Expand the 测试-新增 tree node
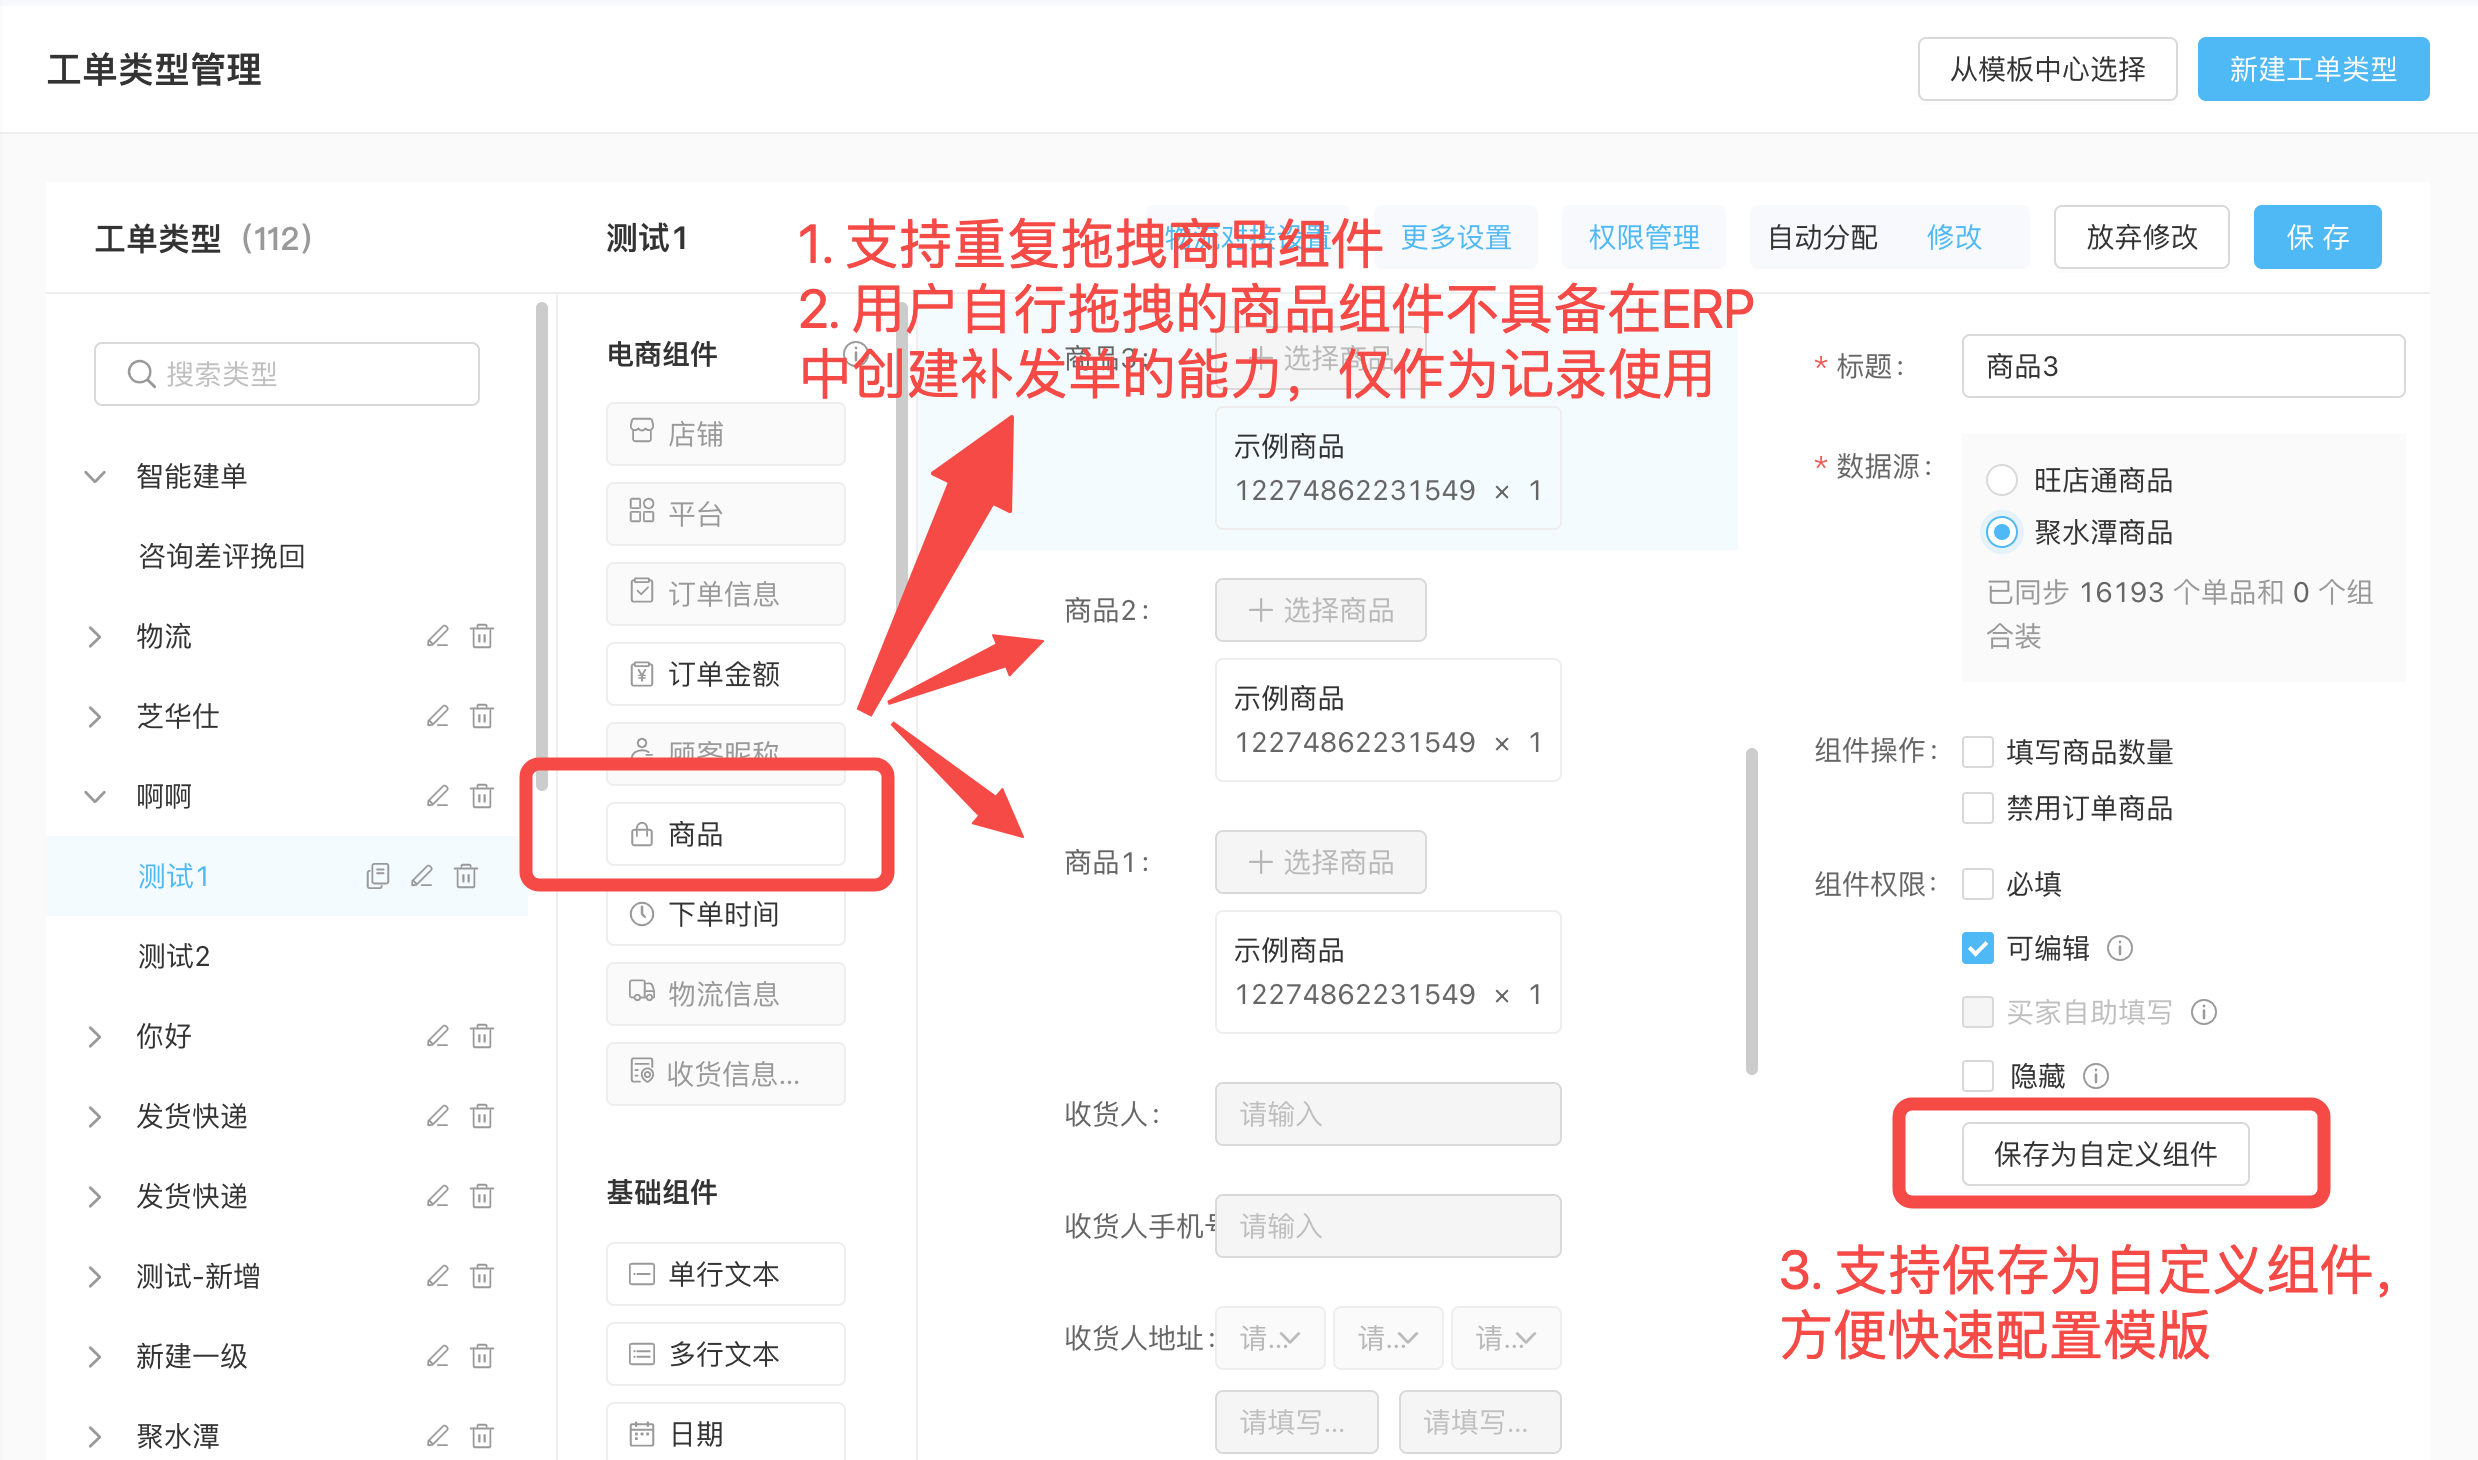 [95, 1276]
